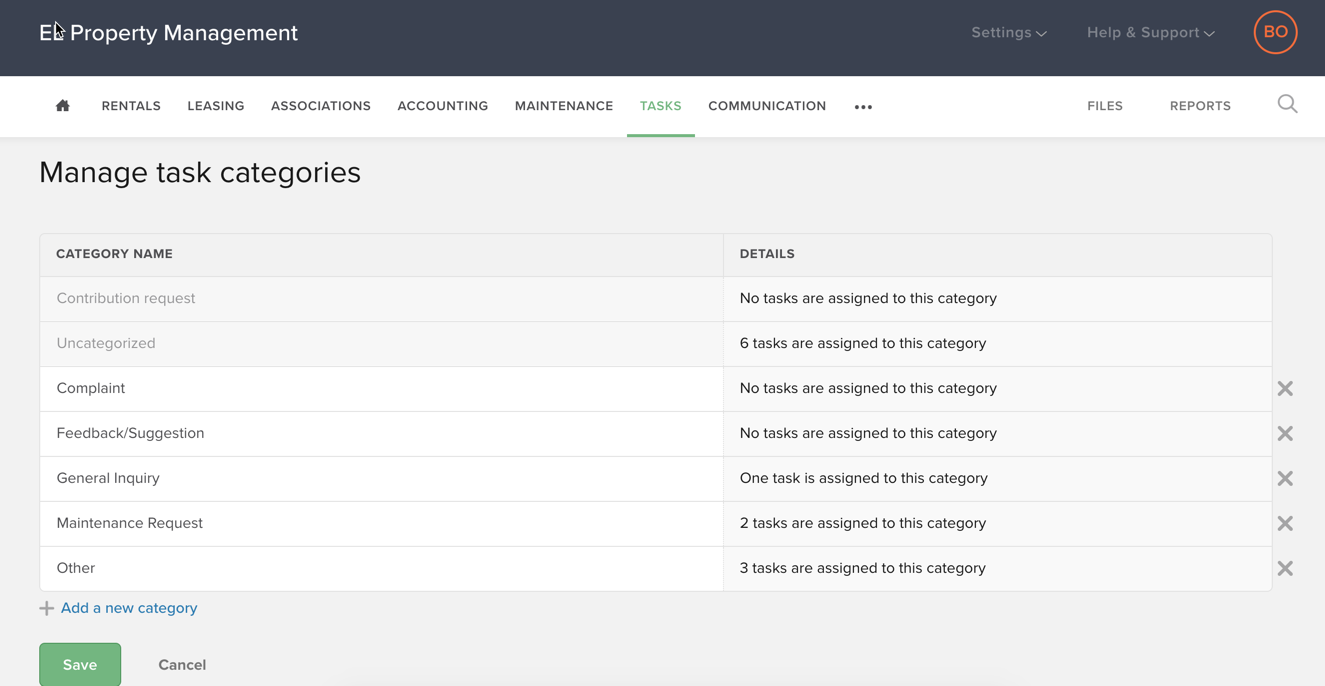Open the Settings dropdown
The height and width of the screenshot is (686, 1325).
click(1008, 32)
